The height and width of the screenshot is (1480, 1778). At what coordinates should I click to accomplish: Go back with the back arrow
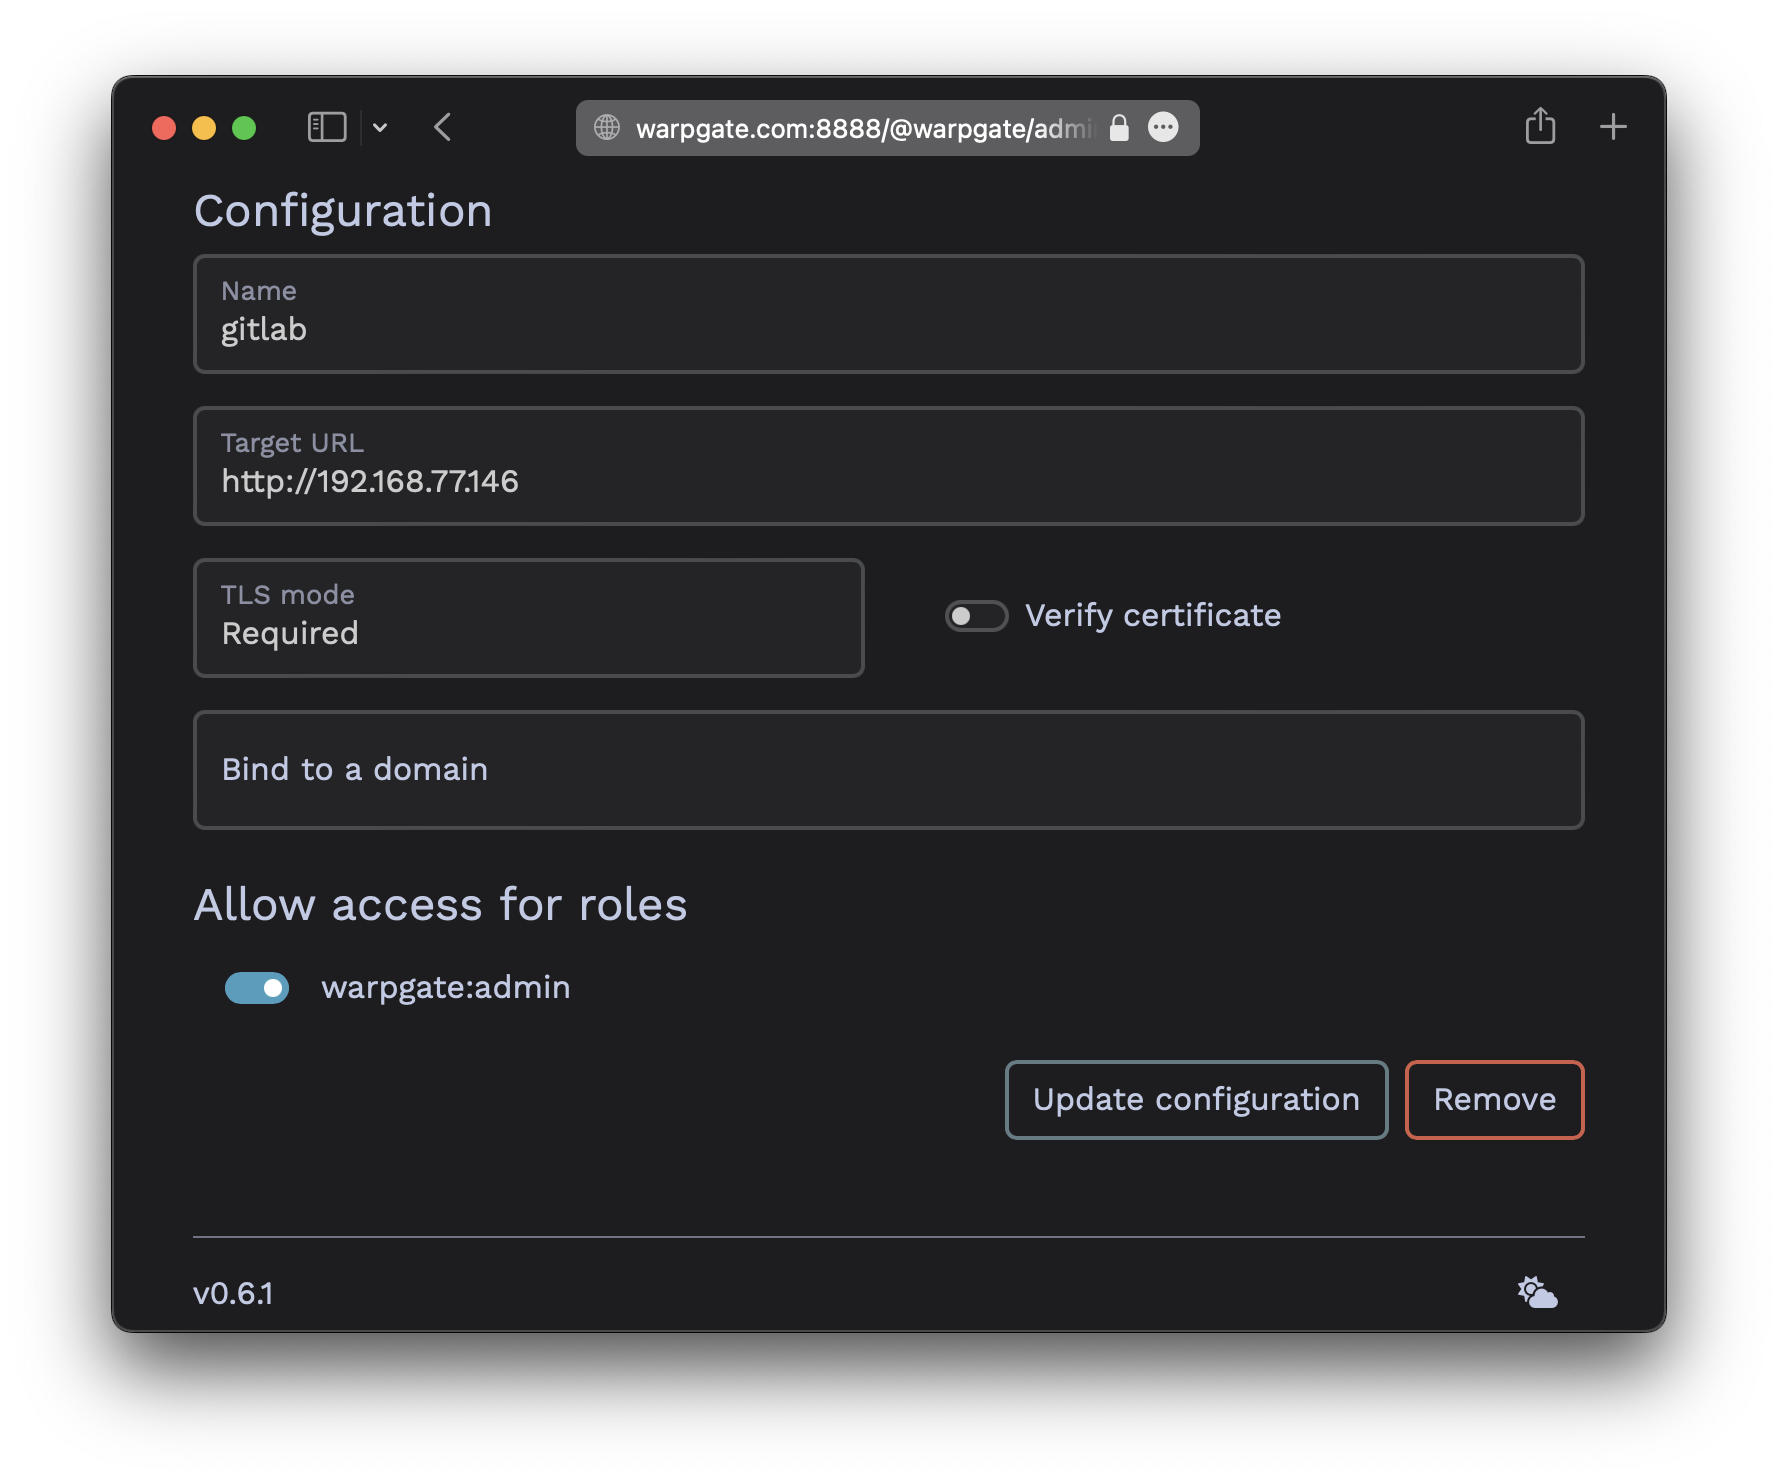tap(443, 127)
